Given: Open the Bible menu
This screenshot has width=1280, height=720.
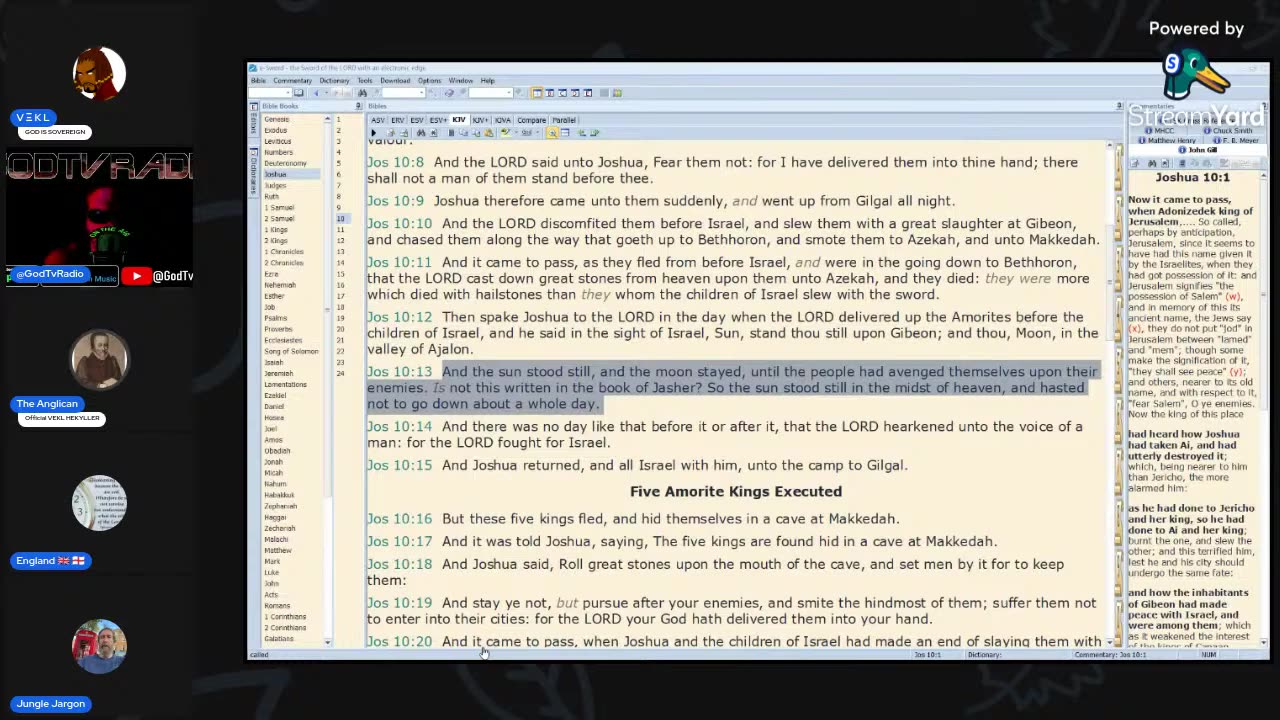Looking at the screenshot, I should tap(258, 81).
